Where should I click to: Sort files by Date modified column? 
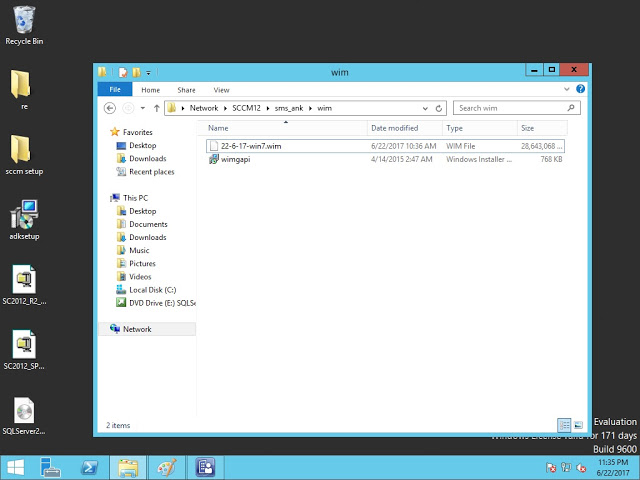(x=394, y=128)
